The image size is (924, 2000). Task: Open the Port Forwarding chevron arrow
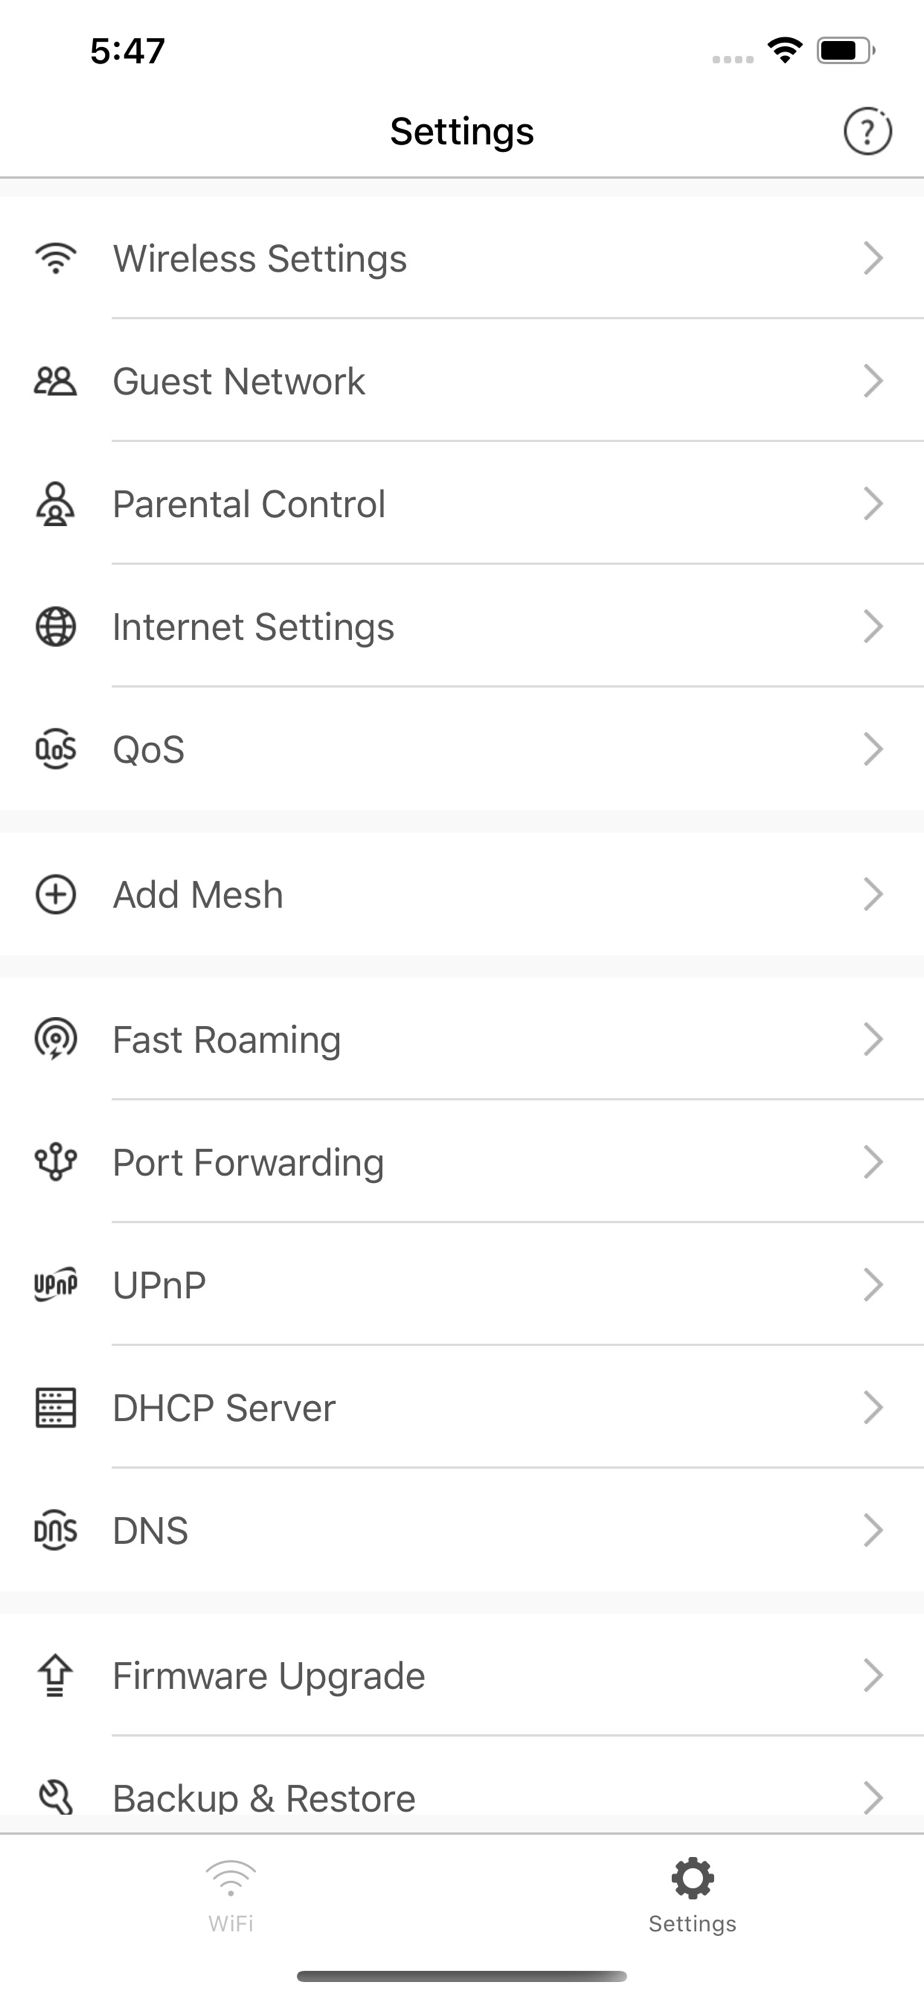873,1162
